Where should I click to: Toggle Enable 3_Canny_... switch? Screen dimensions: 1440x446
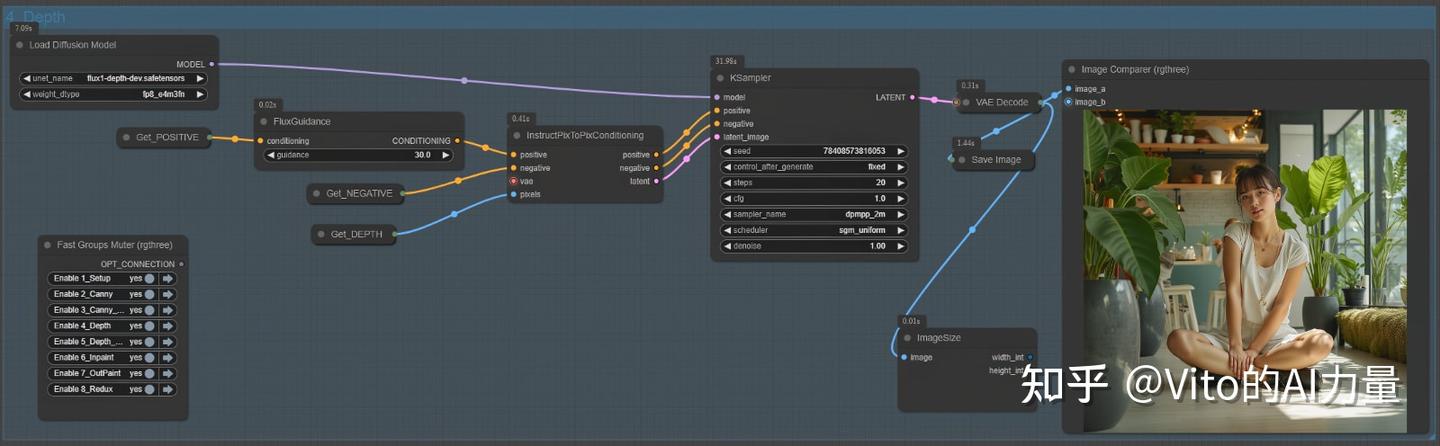coord(150,310)
